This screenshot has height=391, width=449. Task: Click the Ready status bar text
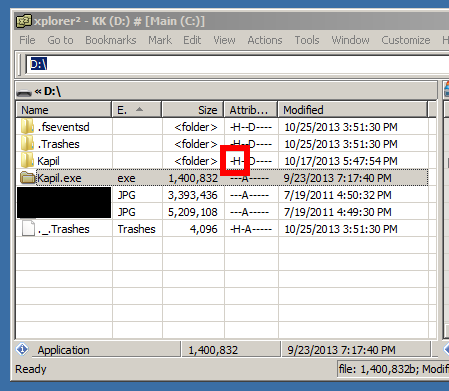coord(31,369)
